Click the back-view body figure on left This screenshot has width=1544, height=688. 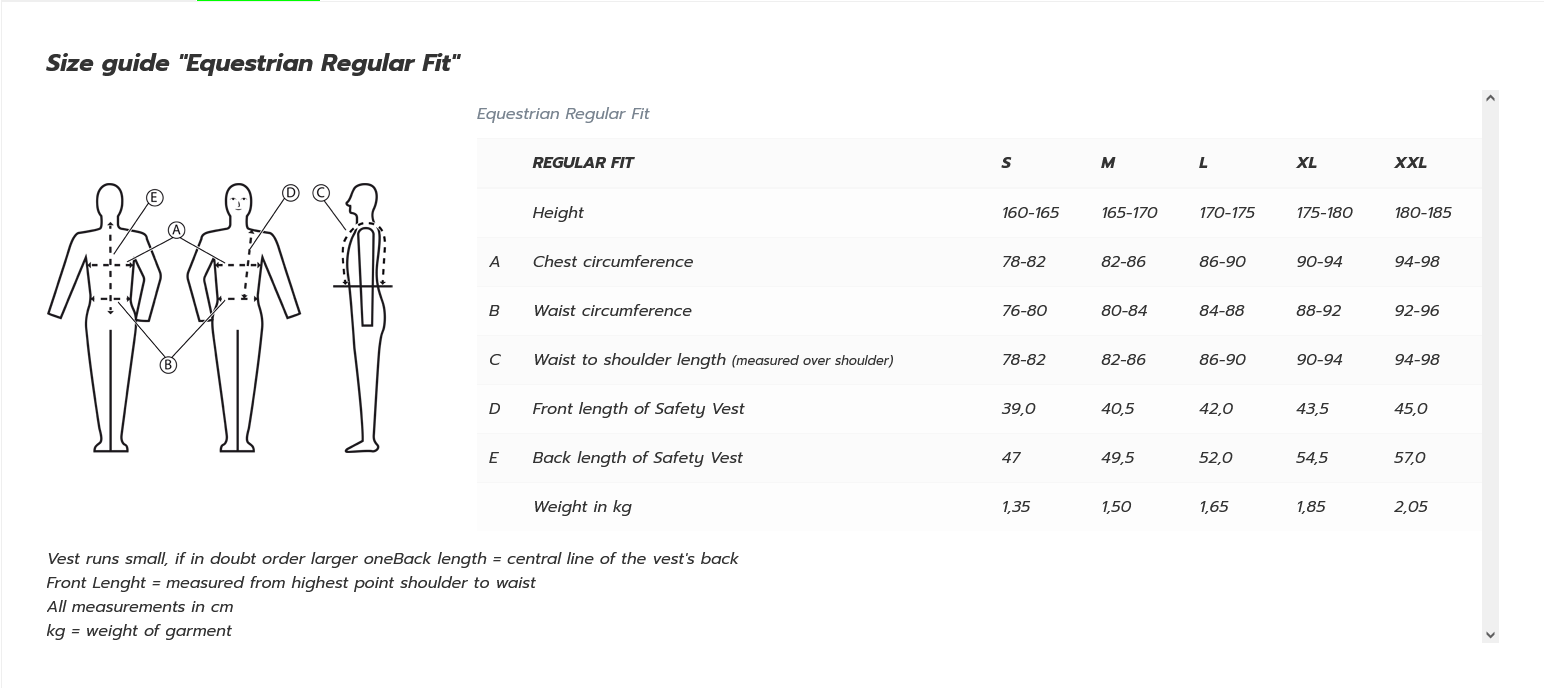(x=109, y=318)
